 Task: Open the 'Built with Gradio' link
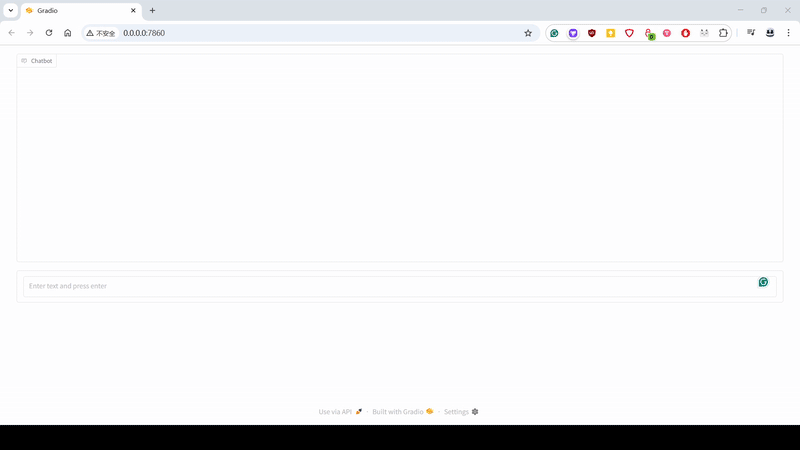[403, 412]
